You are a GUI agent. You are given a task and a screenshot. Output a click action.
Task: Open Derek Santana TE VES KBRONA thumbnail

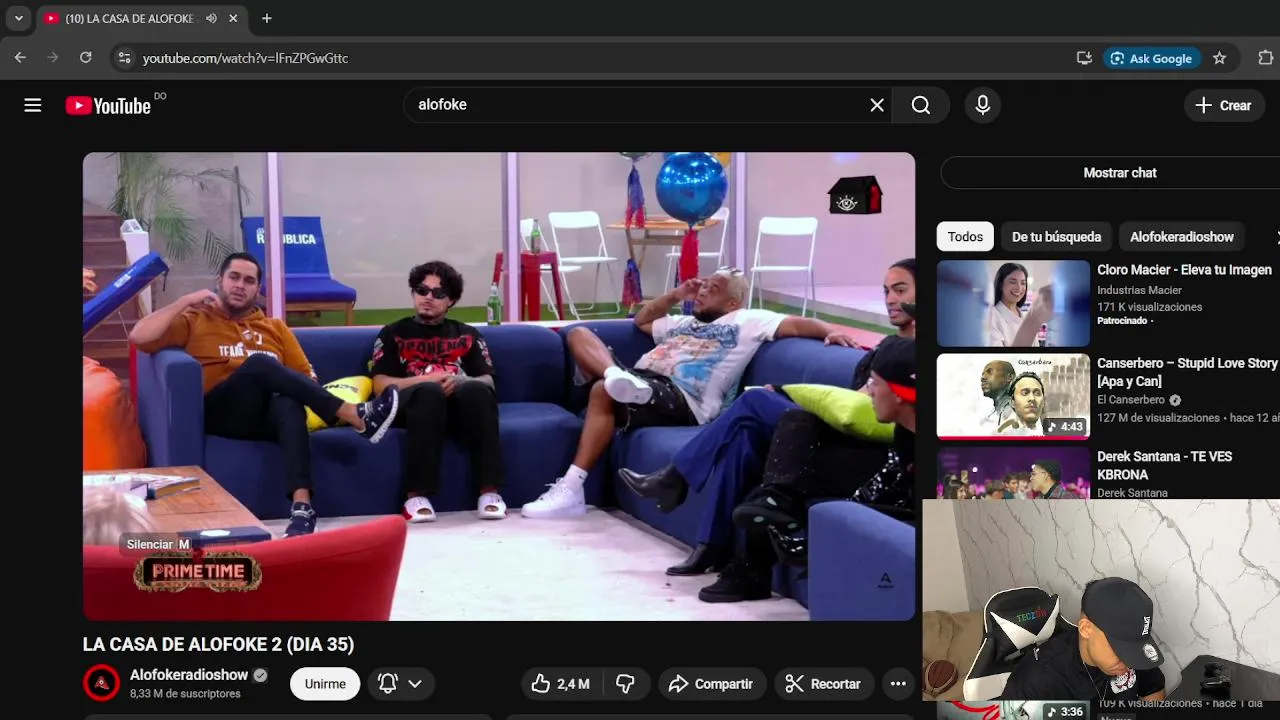pos(1013,472)
